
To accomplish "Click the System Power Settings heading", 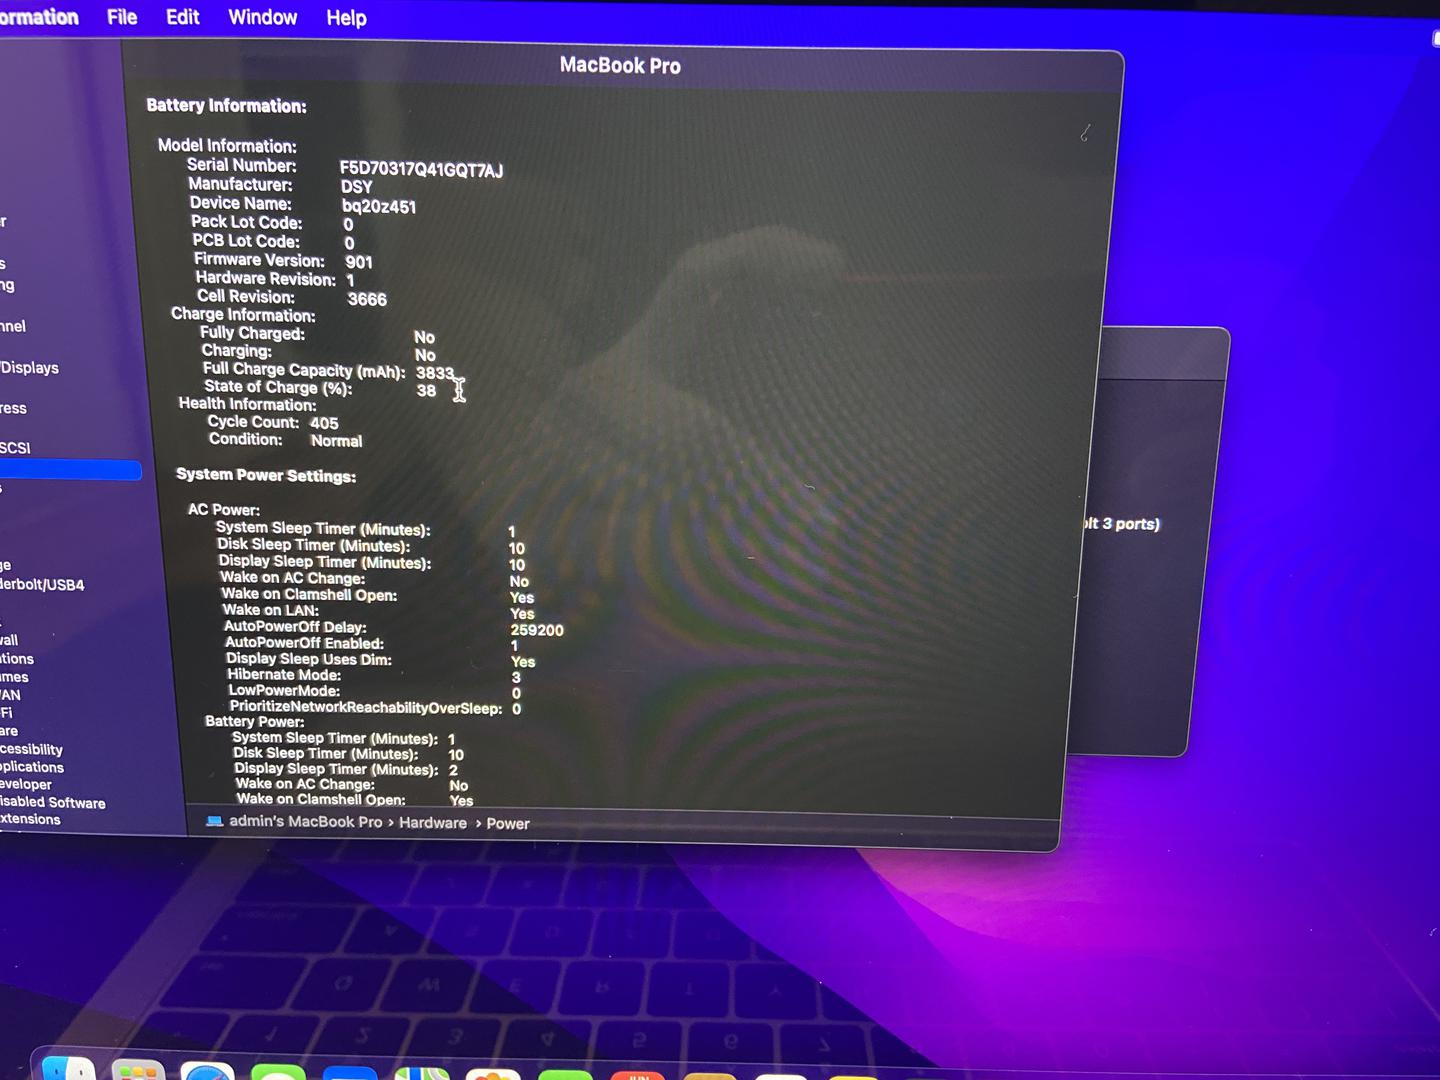I will pos(266,475).
